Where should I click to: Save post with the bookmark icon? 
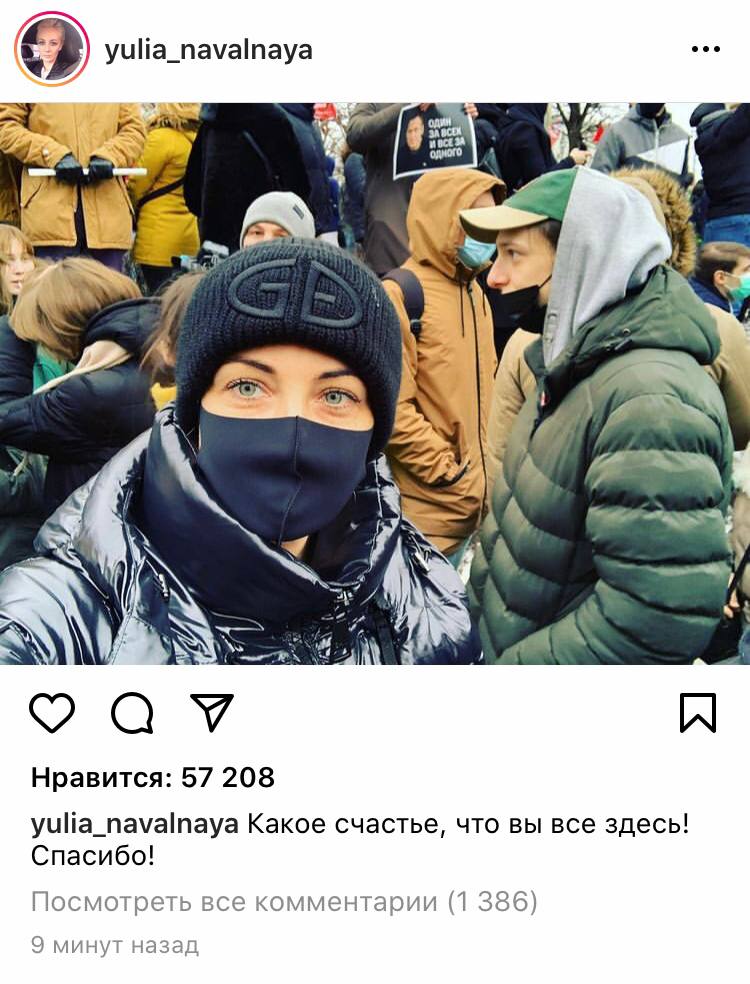[698, 713]
